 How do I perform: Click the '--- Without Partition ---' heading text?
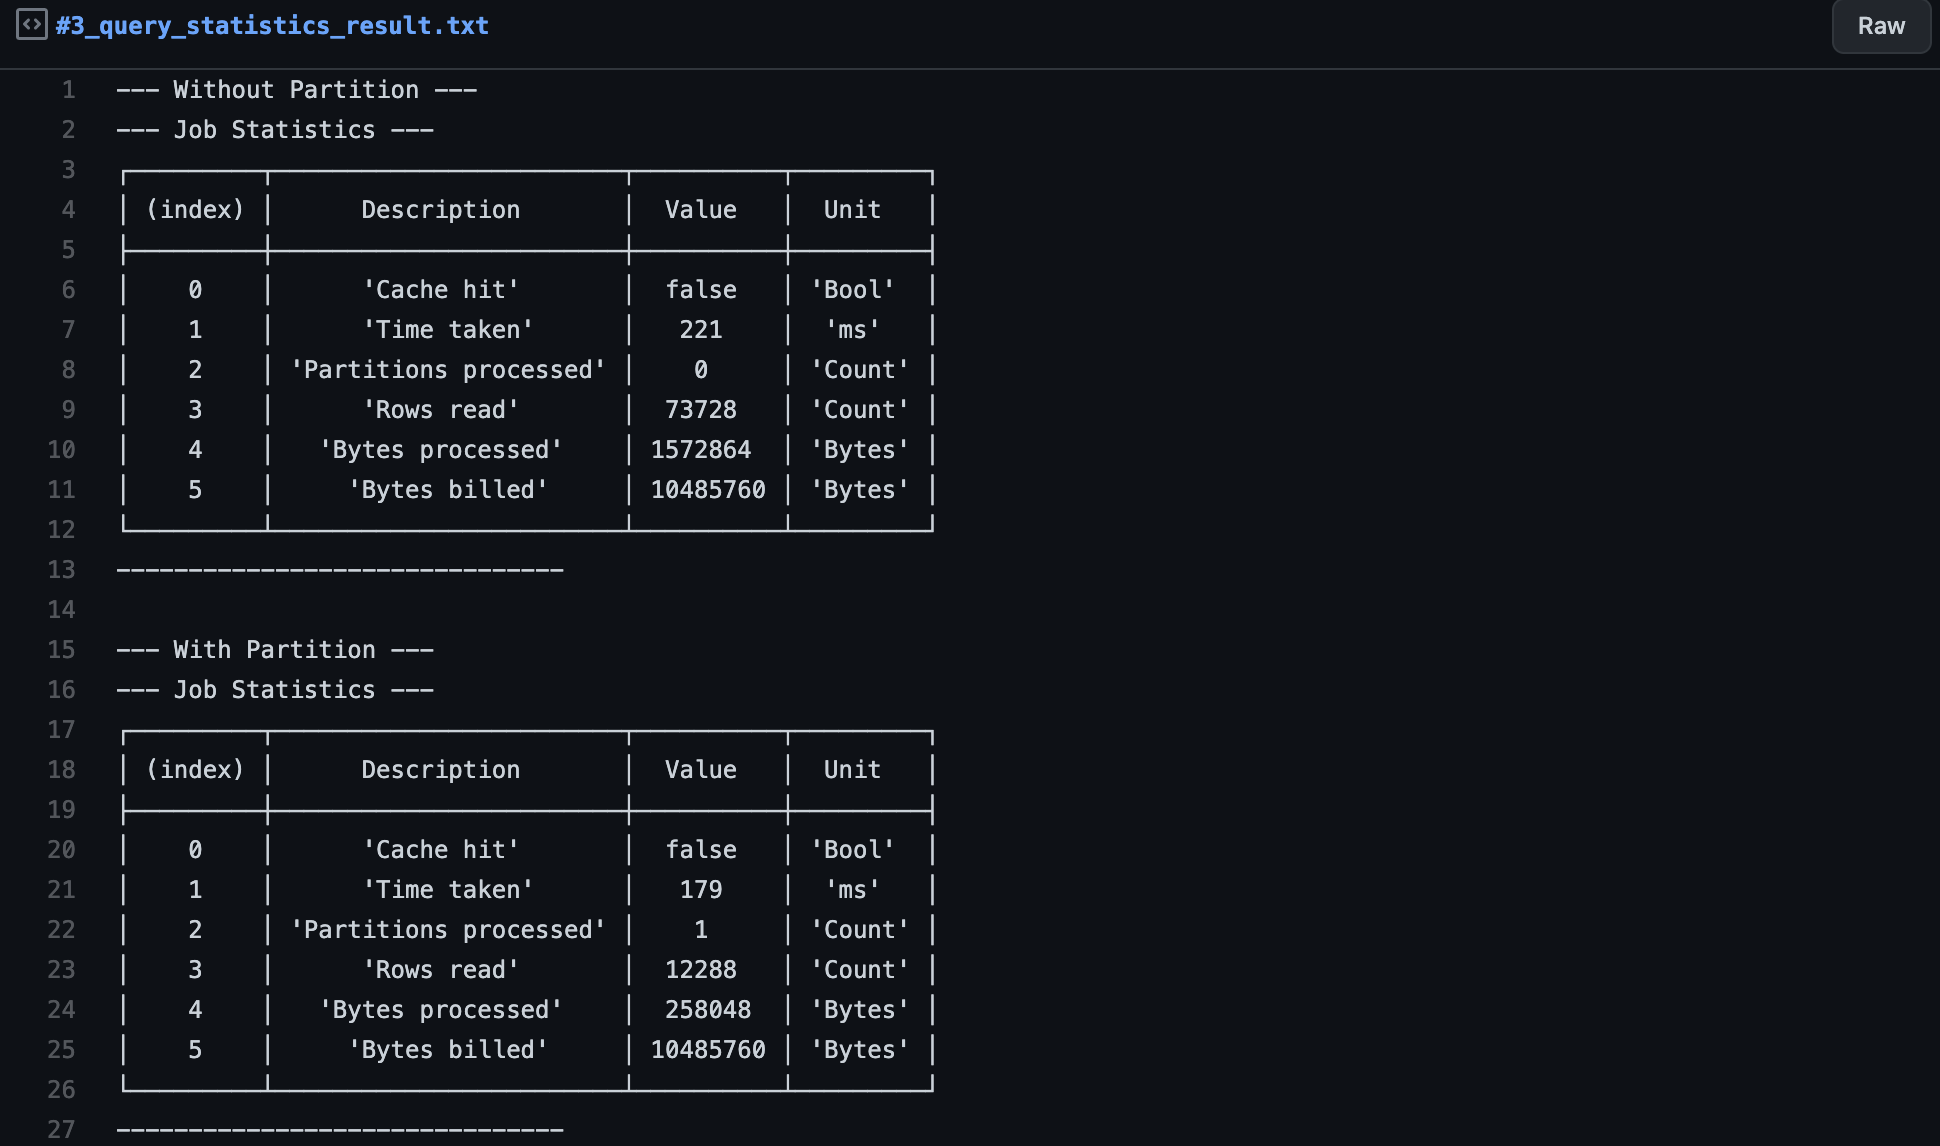(297, 90)
